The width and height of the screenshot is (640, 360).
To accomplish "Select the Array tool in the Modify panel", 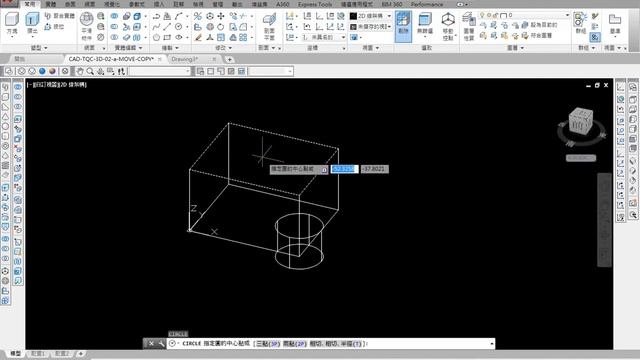I will pos(244,37).
